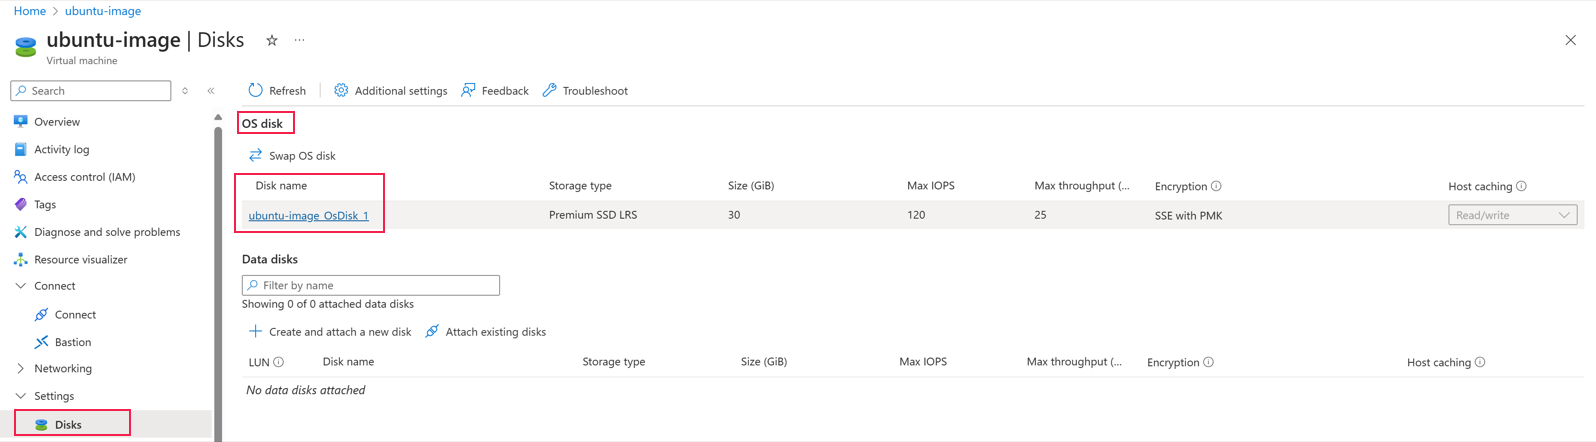Screen dimensions: 1596x442
Task: Open the Host caching Read/write dropdown
Action: click(1512, 215)
